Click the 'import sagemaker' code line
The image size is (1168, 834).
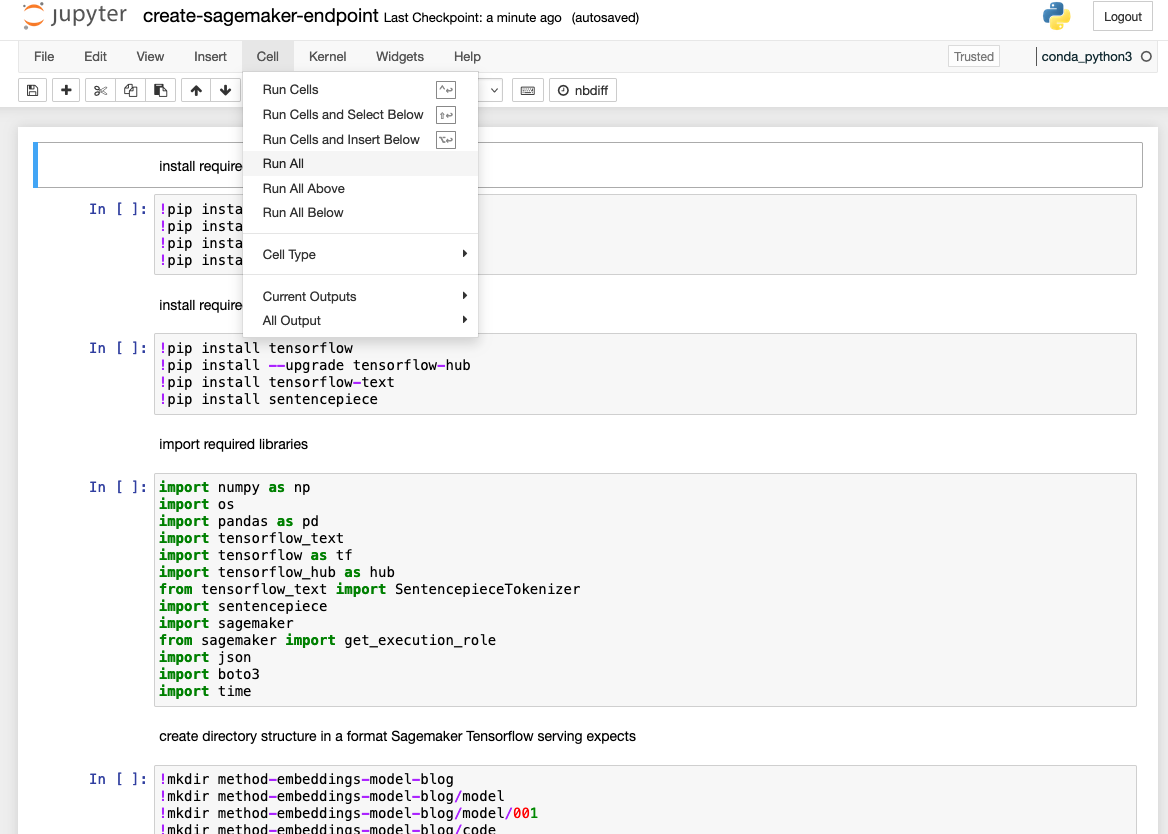point(226,623)
